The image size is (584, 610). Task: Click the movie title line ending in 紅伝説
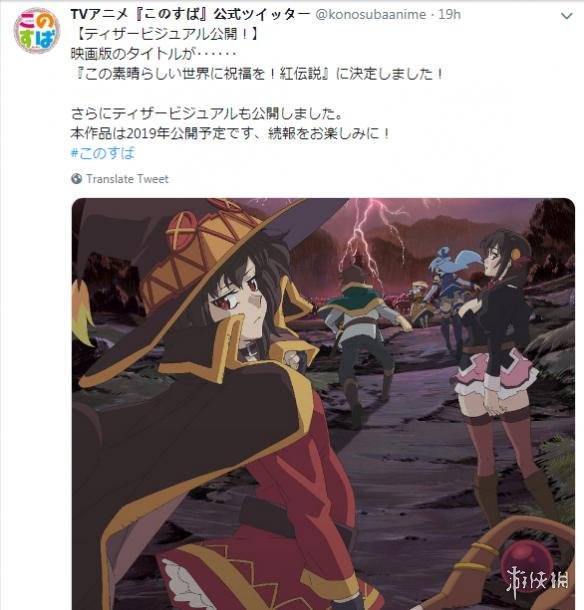(257, 74)
